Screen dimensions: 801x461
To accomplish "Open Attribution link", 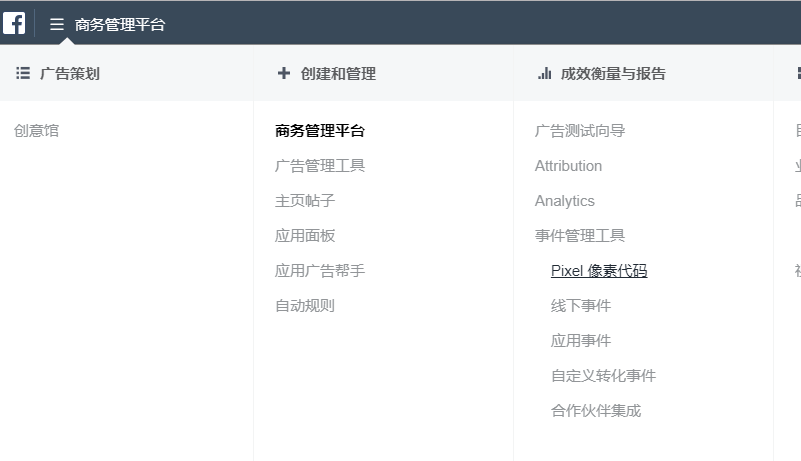I will (569, 166).
